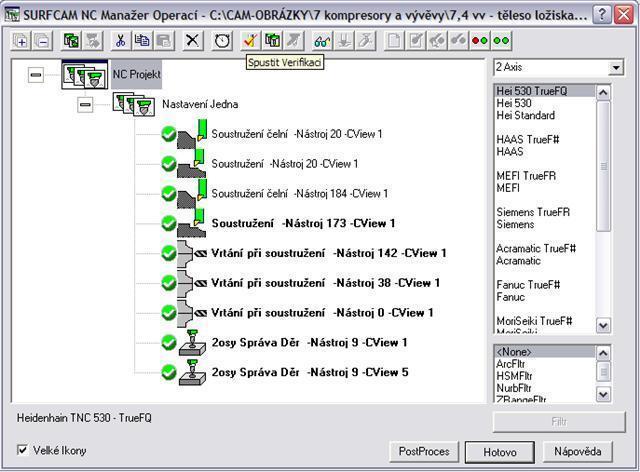This screenshot has width=640, height=472.
Task: Select Soustružení čelní Nástroj 184 operation text
Action: click(300, 194)
